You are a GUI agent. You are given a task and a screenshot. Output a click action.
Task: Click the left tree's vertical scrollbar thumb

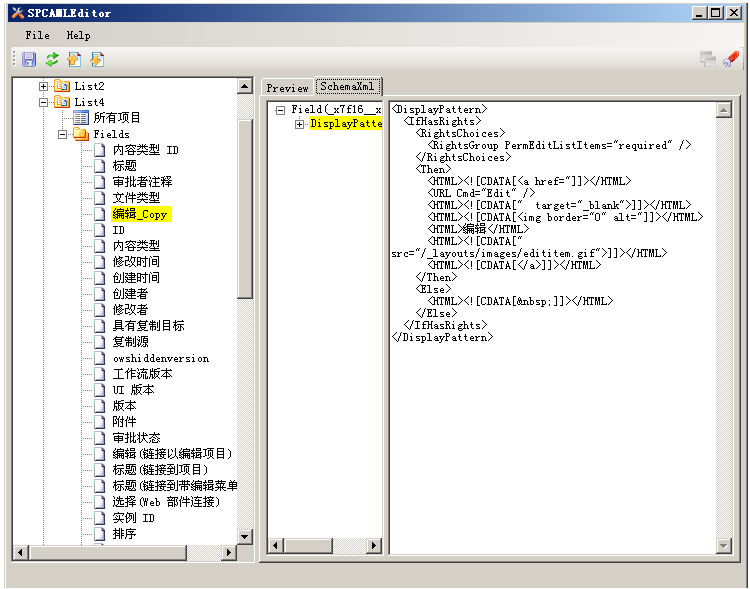[244, 209]
